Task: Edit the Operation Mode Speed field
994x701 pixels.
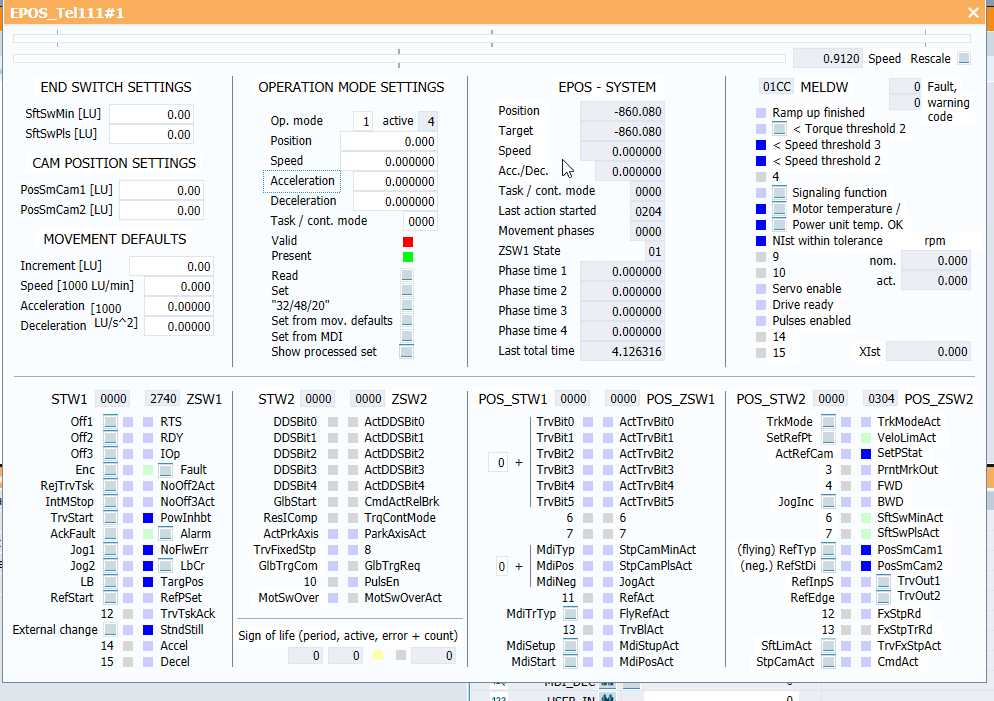Action: point(389,162)
